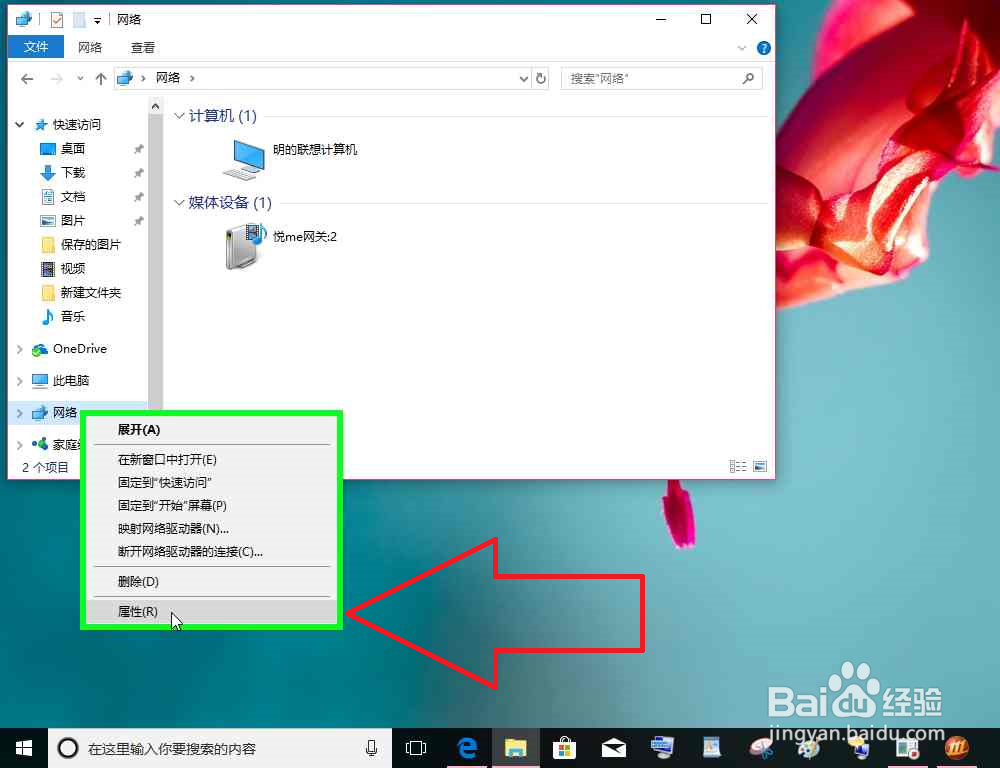The height and width of the screenshot is (768, 1000).
Task: Refresh the network view with the refresh icon
Action: coord(541,78)
